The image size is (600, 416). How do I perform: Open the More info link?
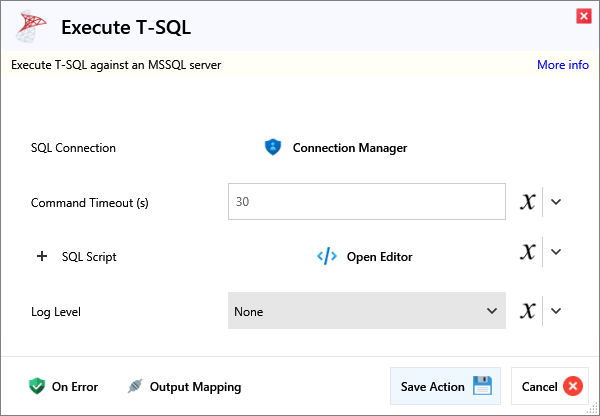point(562,65)
